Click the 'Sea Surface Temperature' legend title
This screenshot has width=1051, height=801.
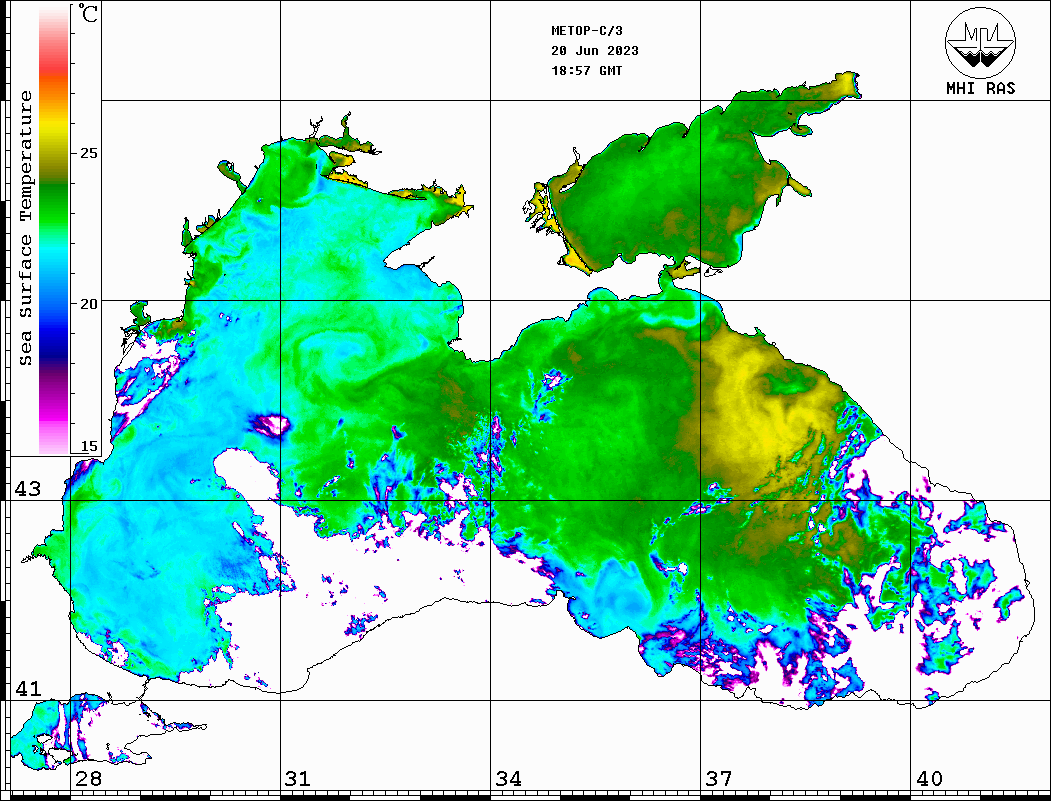pyautogui.click(x=25, y=228)
